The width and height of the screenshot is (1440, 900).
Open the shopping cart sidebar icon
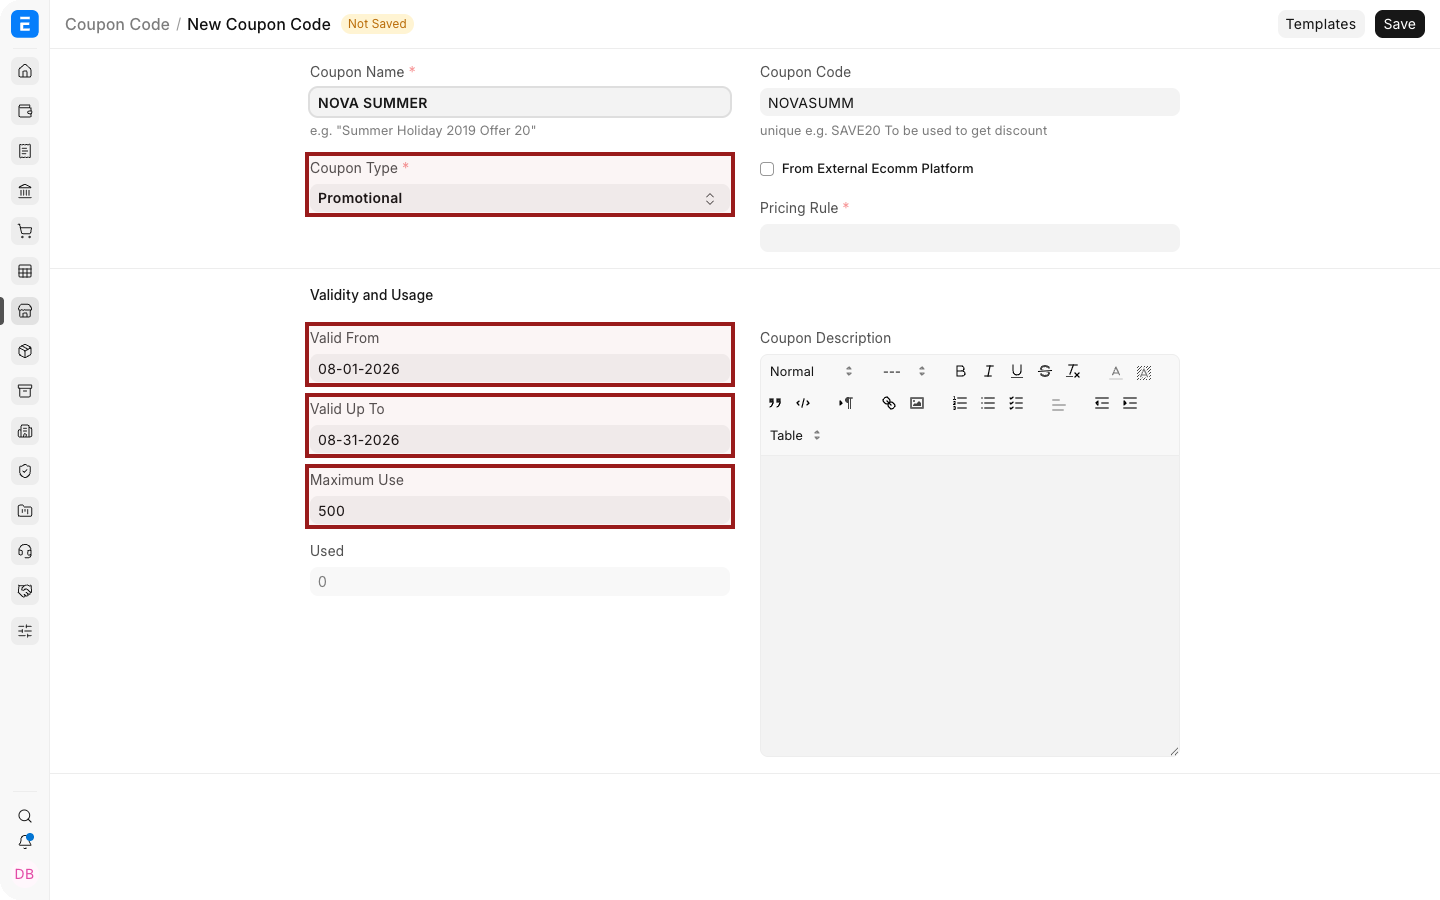(x=25, y=231)
